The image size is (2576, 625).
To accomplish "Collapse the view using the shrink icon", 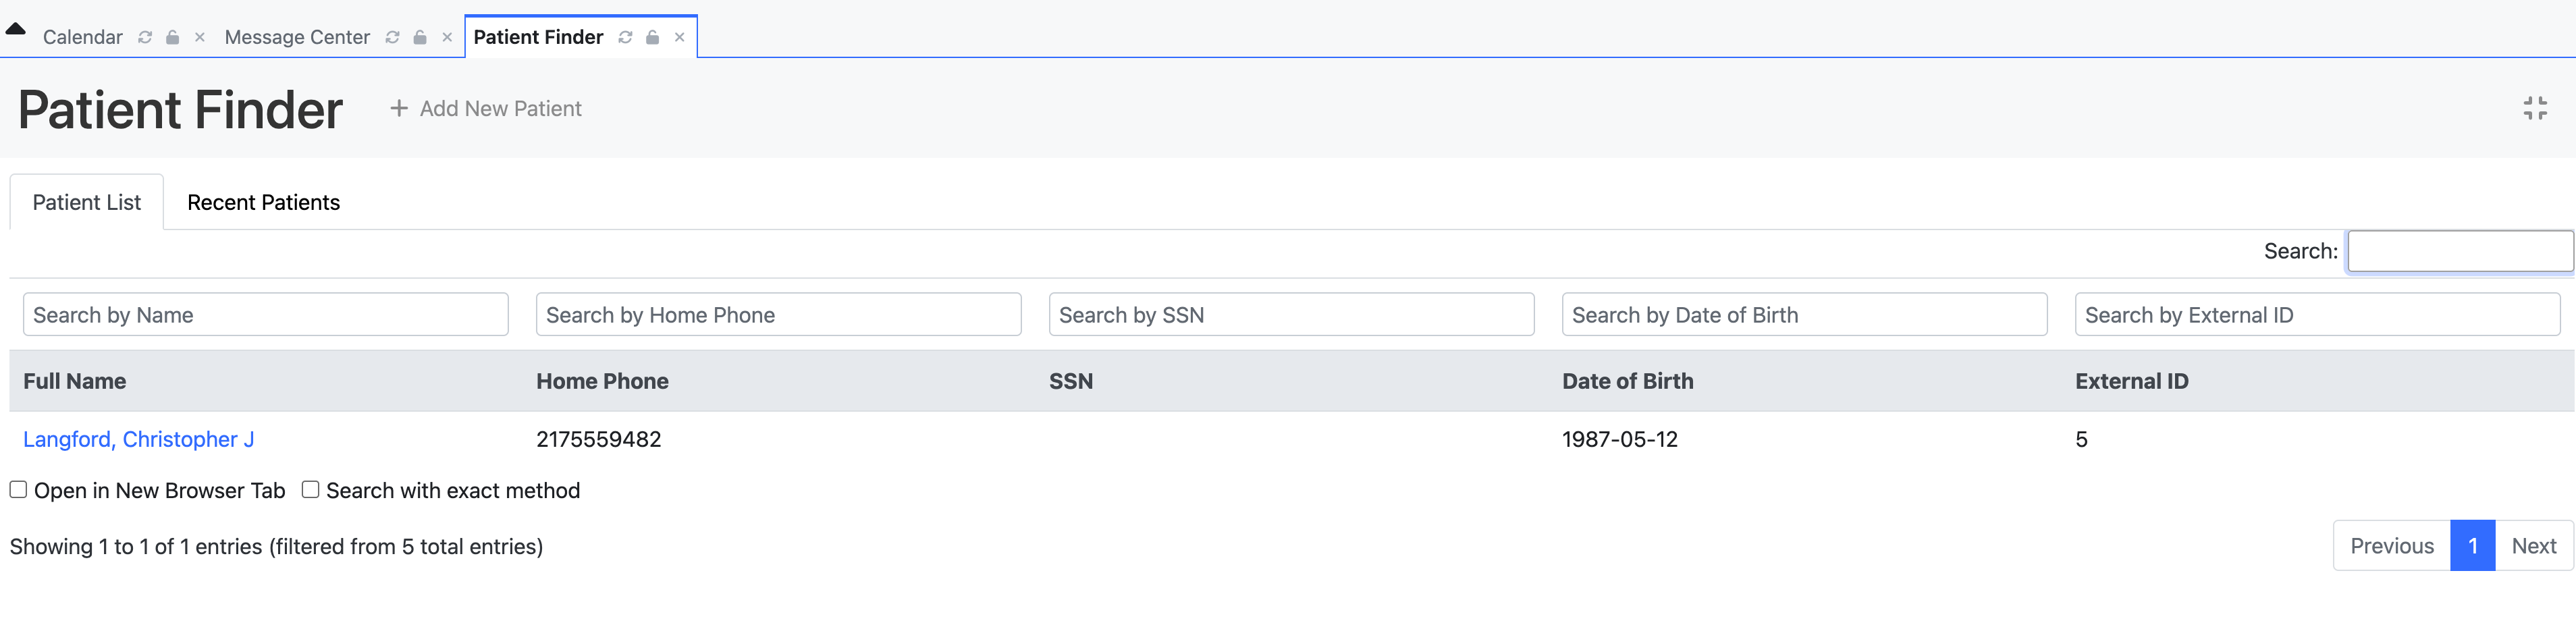I will (x=2536, y=108).
